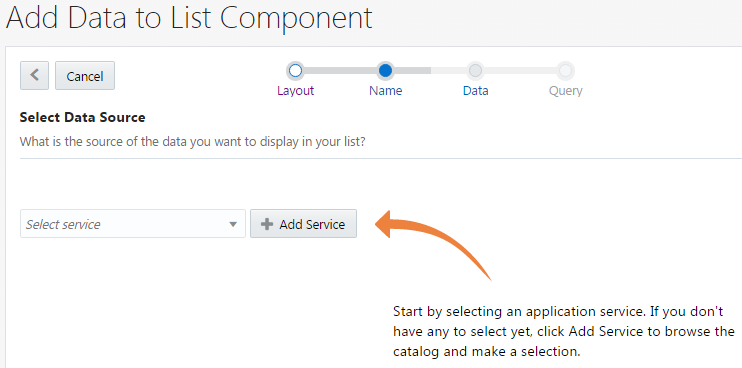The height and width of the screenshot is (368, 742).
Task: Click the Add Service button
Action: click(303, 224)
